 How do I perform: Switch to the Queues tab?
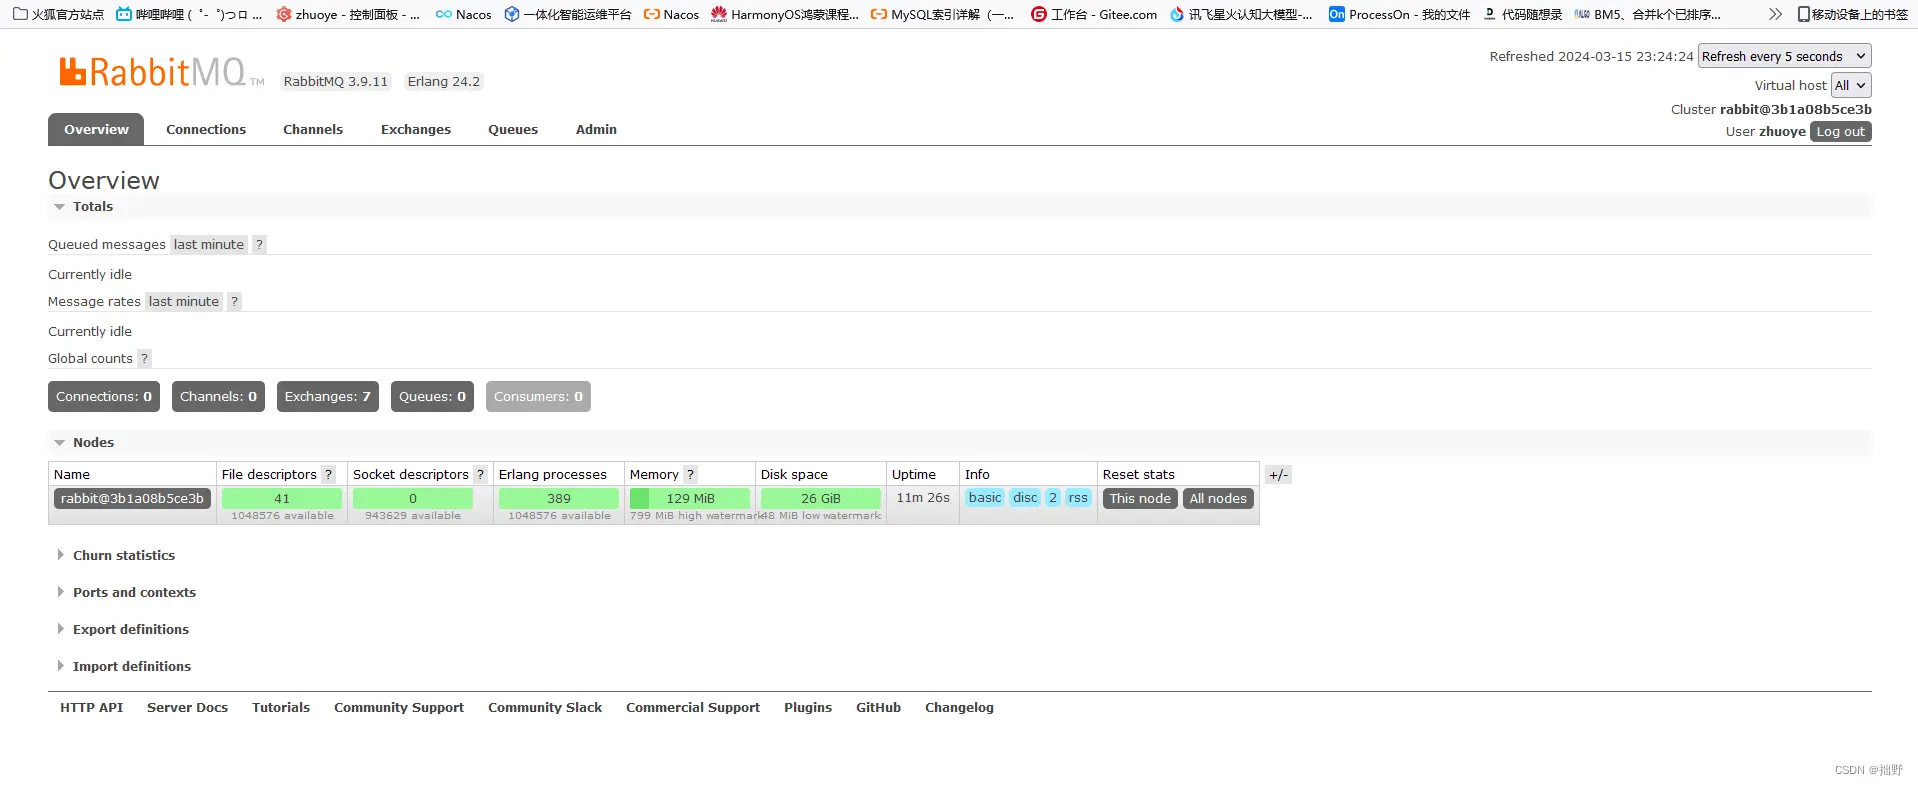point(513,129)
